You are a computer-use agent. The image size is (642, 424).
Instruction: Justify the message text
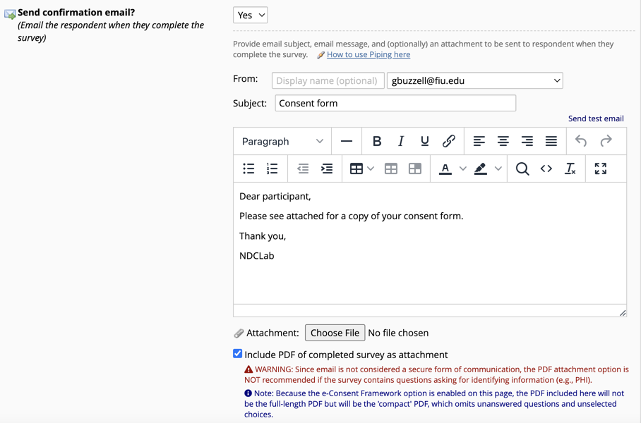tap(551, 141)
